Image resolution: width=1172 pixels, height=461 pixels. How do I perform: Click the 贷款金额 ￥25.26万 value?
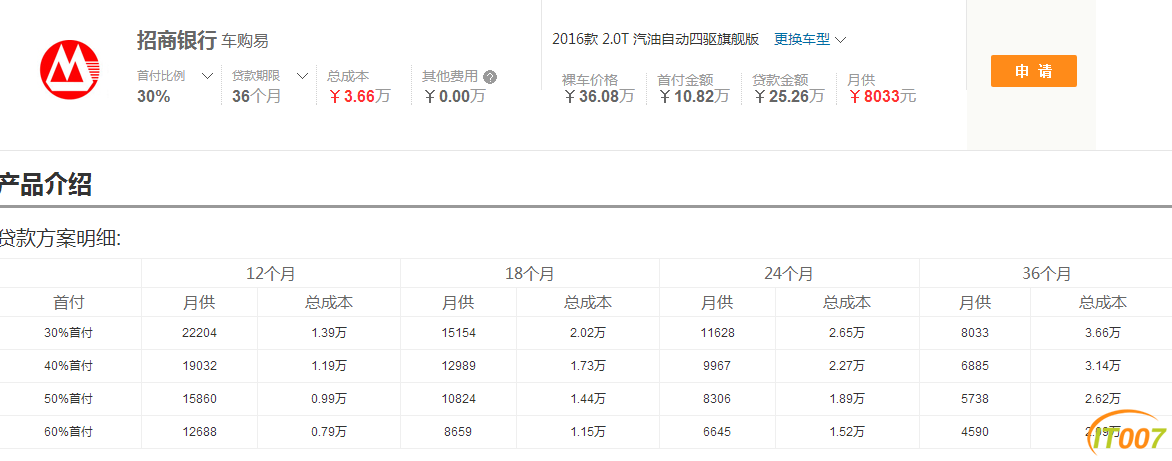point(788,96)
